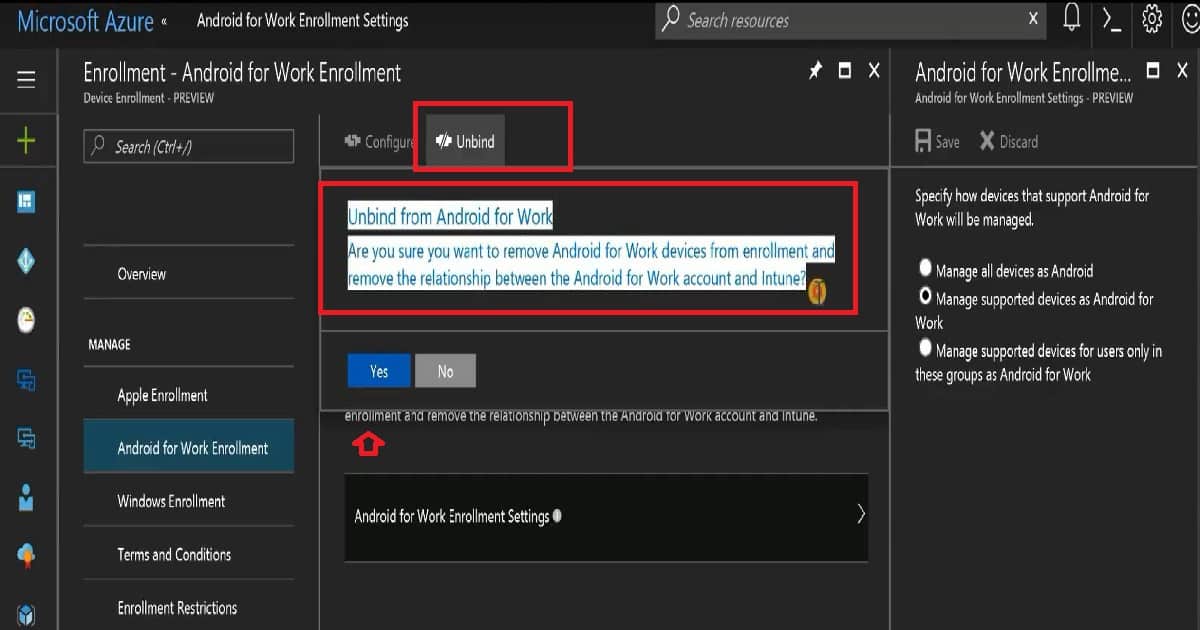Select Manage supported devices as Android for Work

point(925,296)
